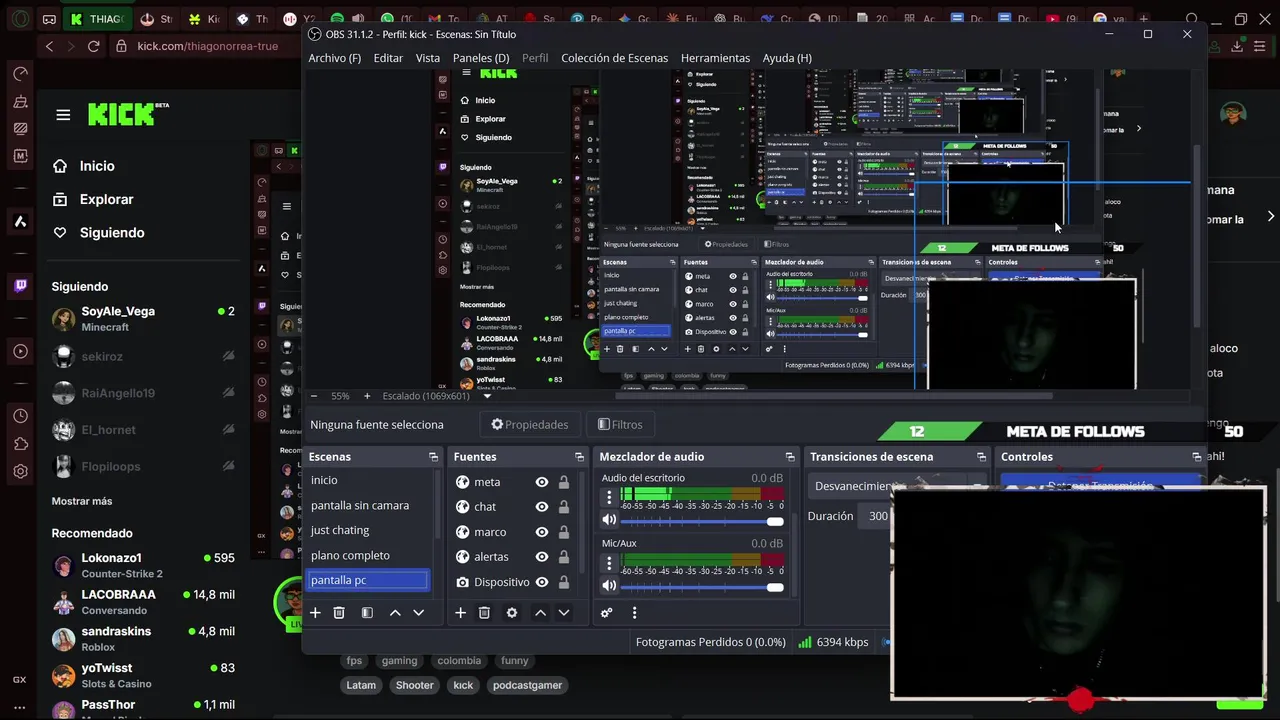
Task: Zoom in preview with plus button
Action: 367,396
